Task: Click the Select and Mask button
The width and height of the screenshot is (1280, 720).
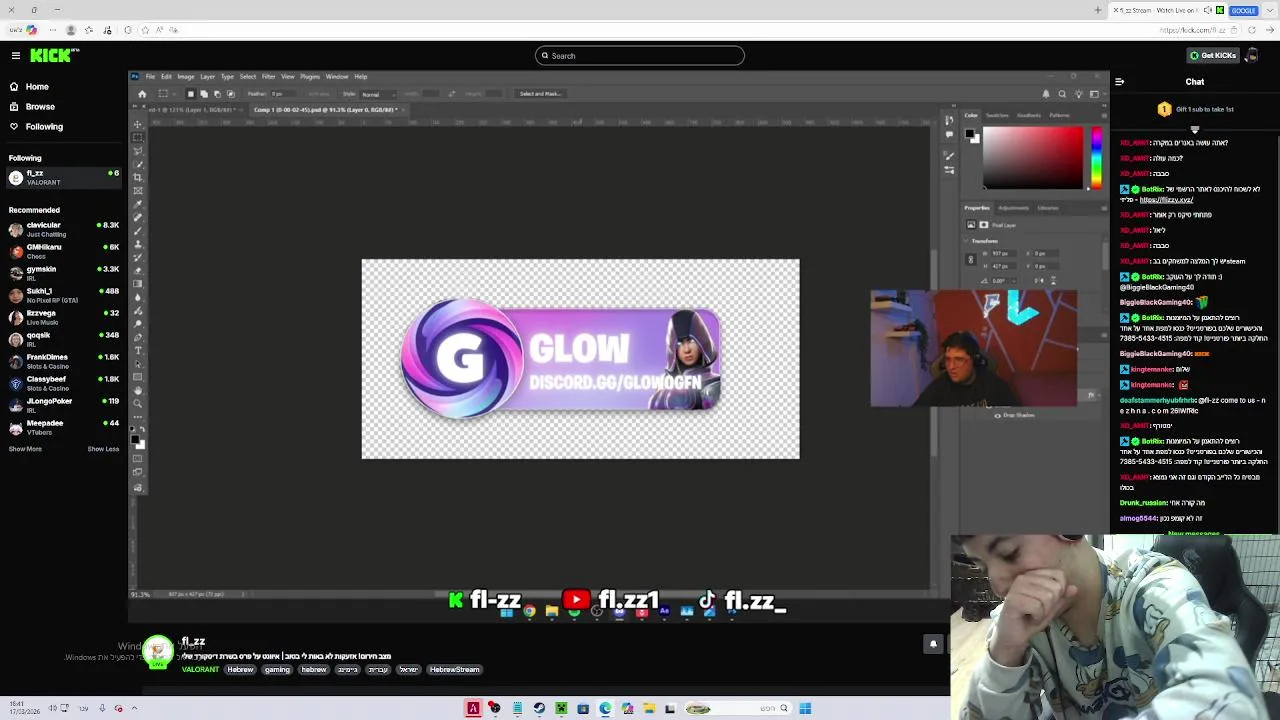Action: click(540, 94)
